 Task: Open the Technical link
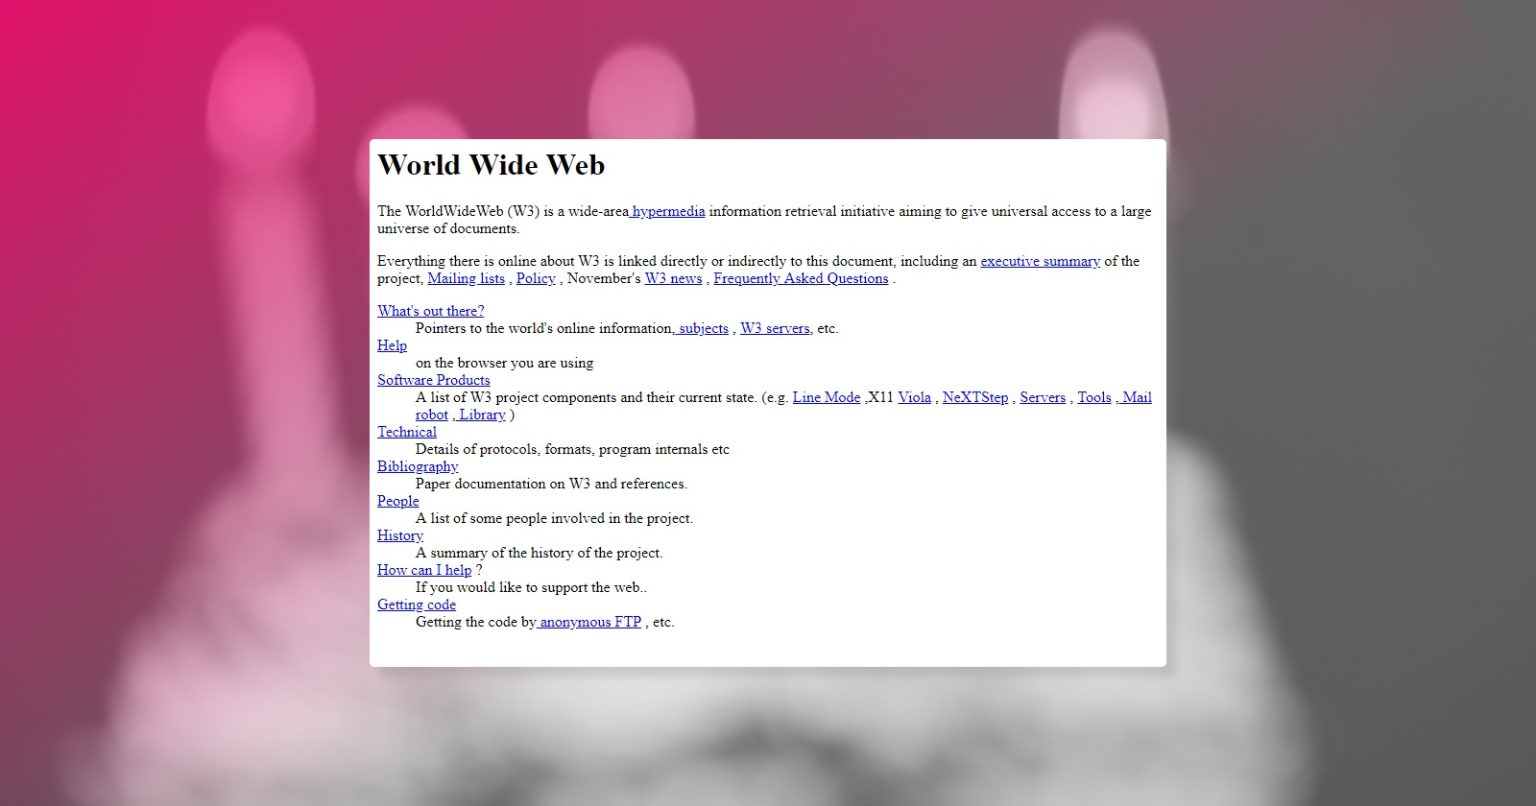[x=407, y=432]
